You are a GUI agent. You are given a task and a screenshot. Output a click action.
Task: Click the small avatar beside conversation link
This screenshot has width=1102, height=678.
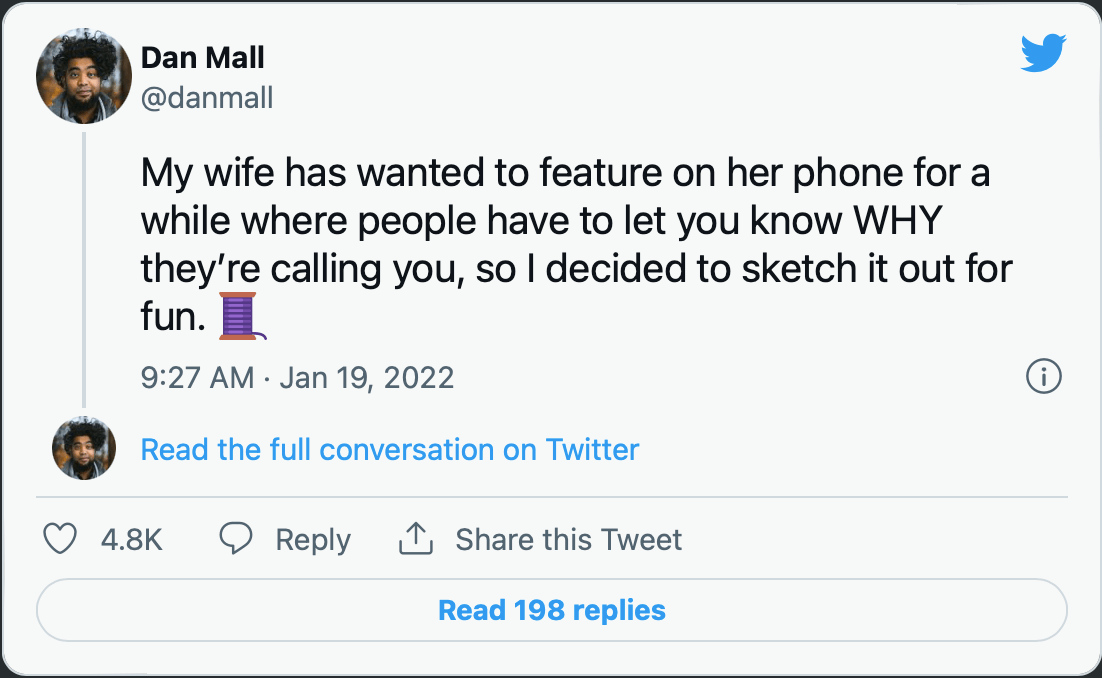[x=84, y=448]
